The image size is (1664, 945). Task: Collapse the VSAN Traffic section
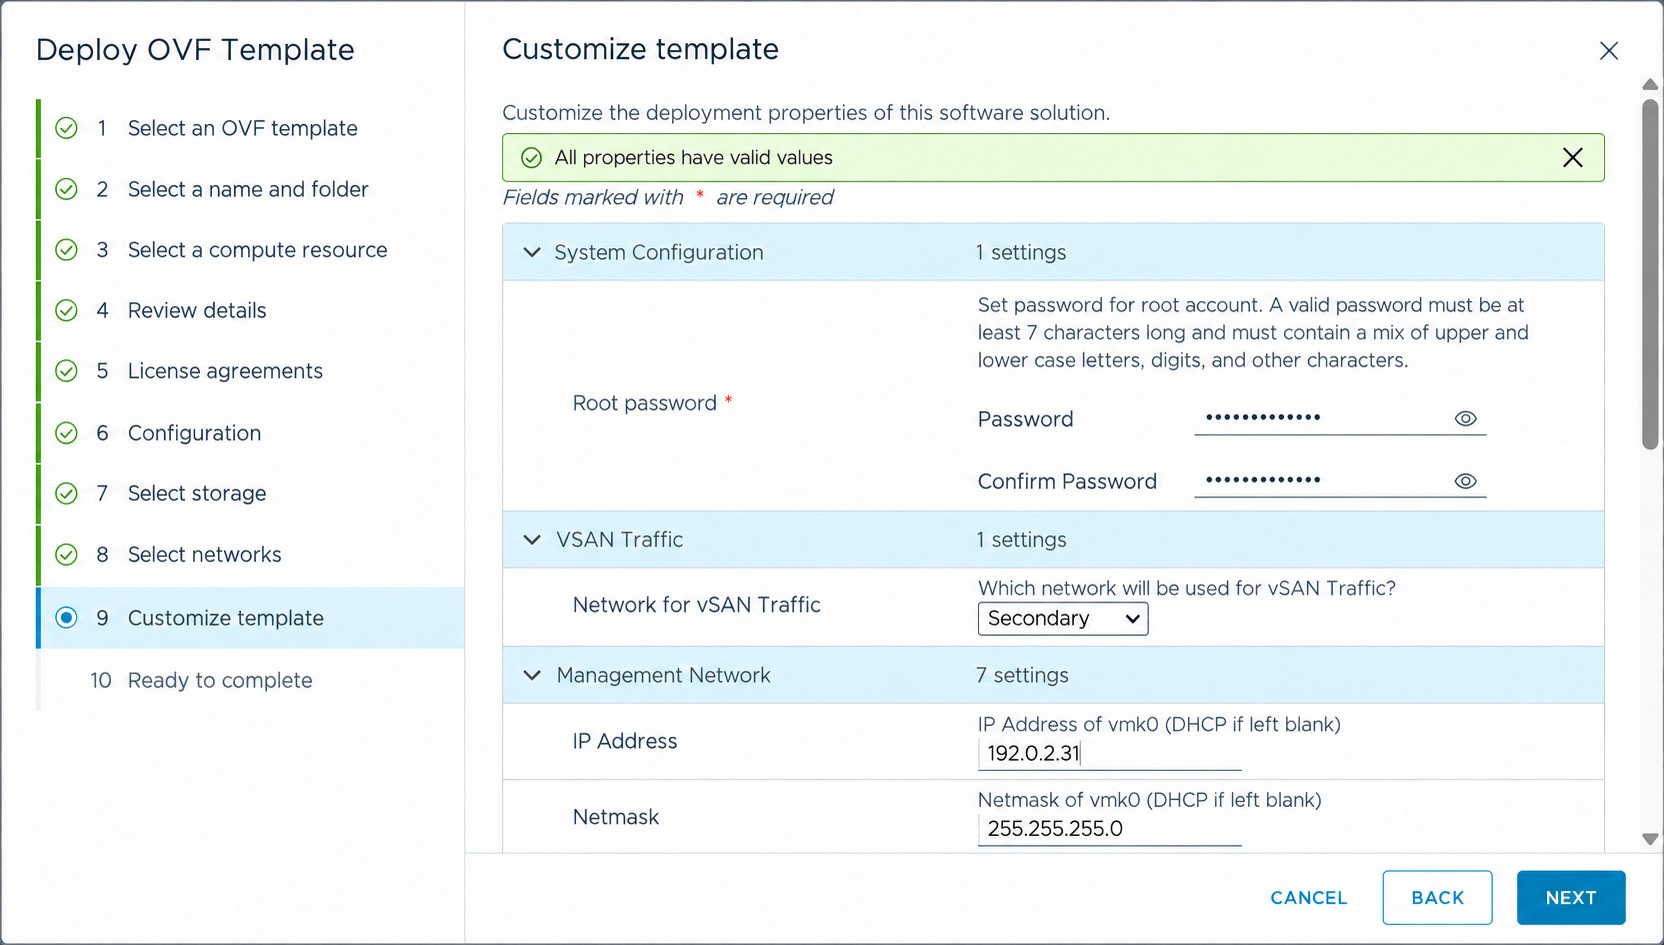(x=532, y=540)
